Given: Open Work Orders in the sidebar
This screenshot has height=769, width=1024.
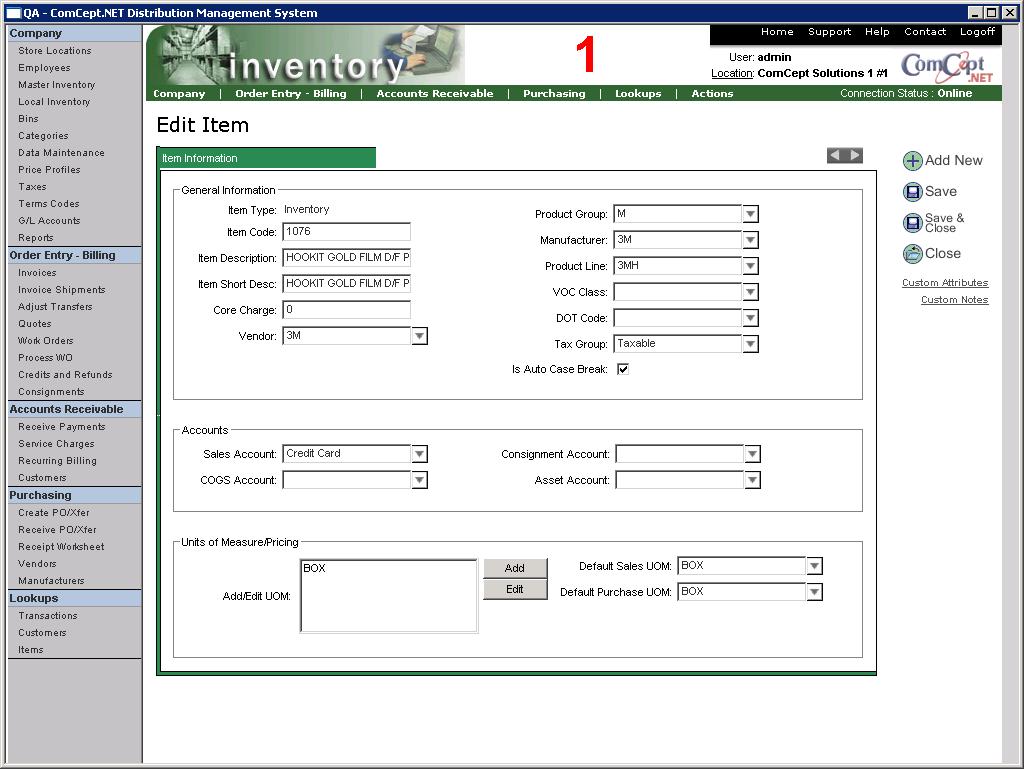Looking at the screenshot, I should (x=46, y=340).
